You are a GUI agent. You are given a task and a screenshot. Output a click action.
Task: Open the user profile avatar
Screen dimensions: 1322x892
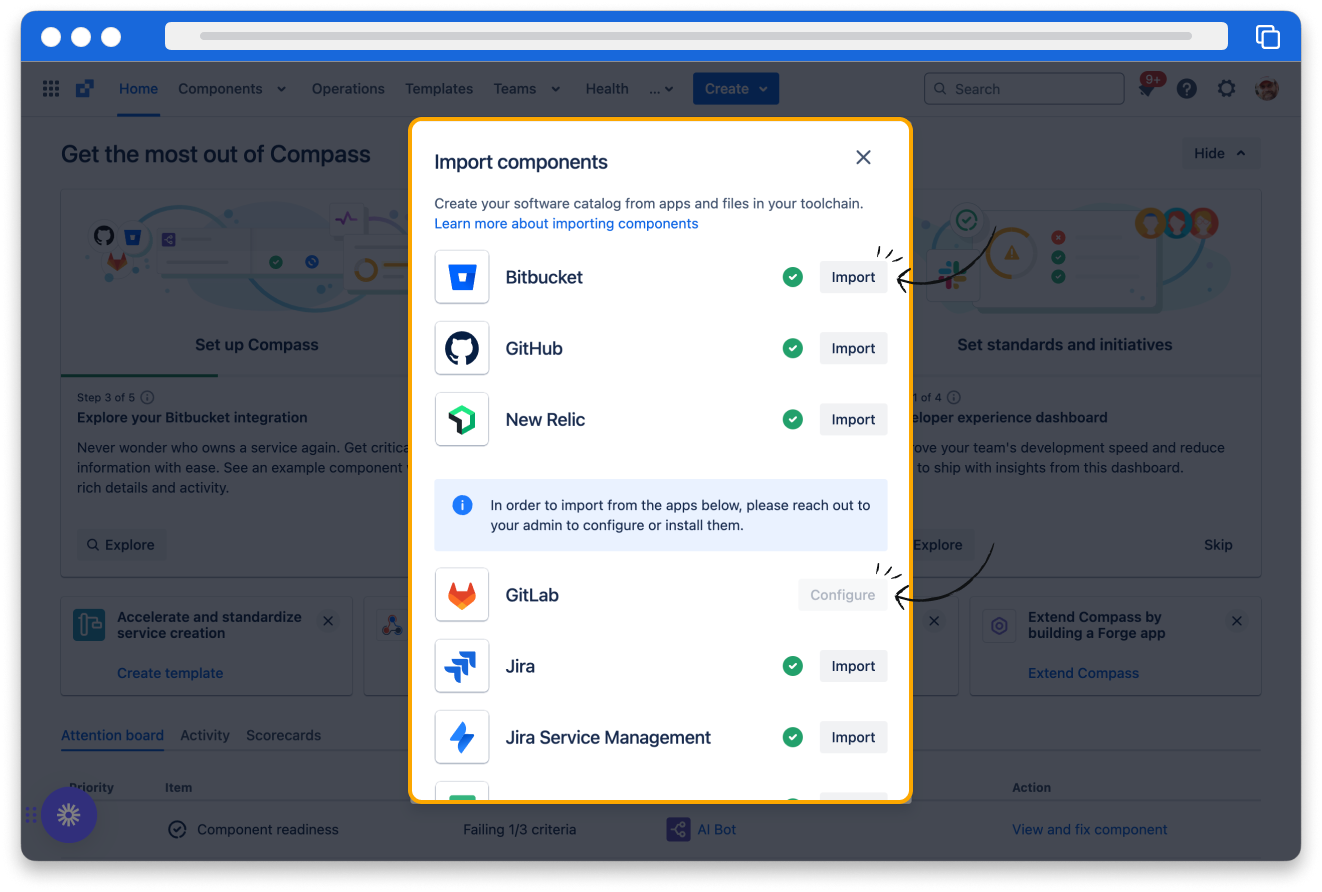(x=1267, y=89)
